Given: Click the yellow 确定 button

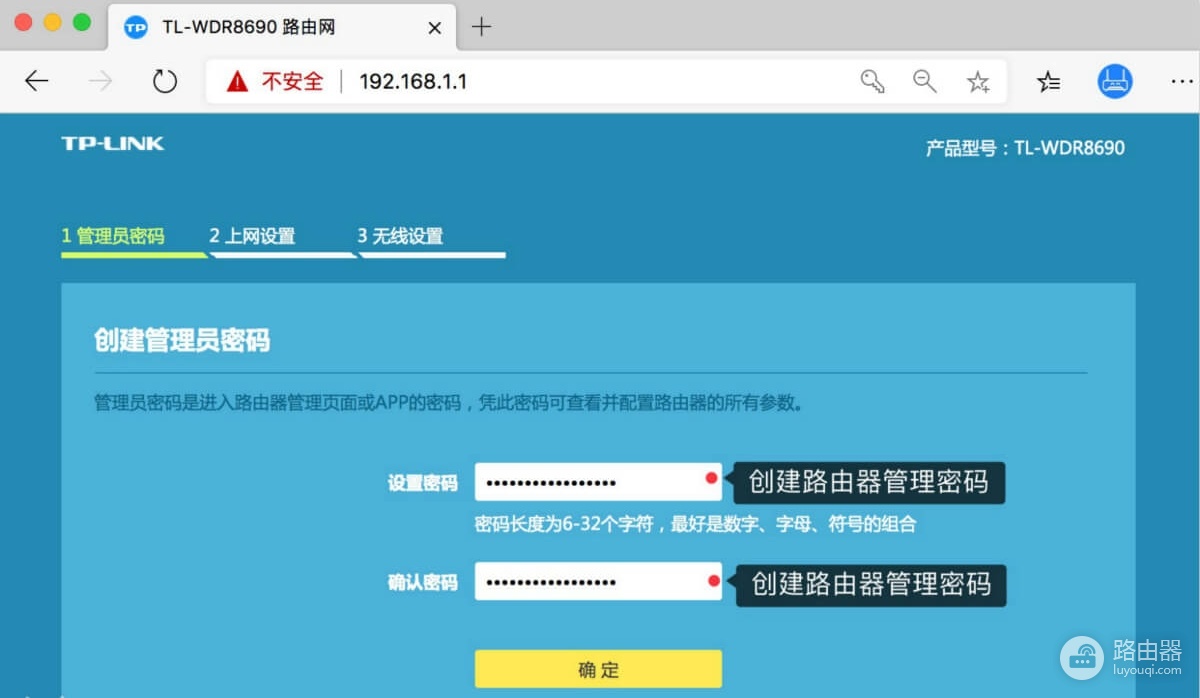Looking at the screenshot, I should coord(598,669).
